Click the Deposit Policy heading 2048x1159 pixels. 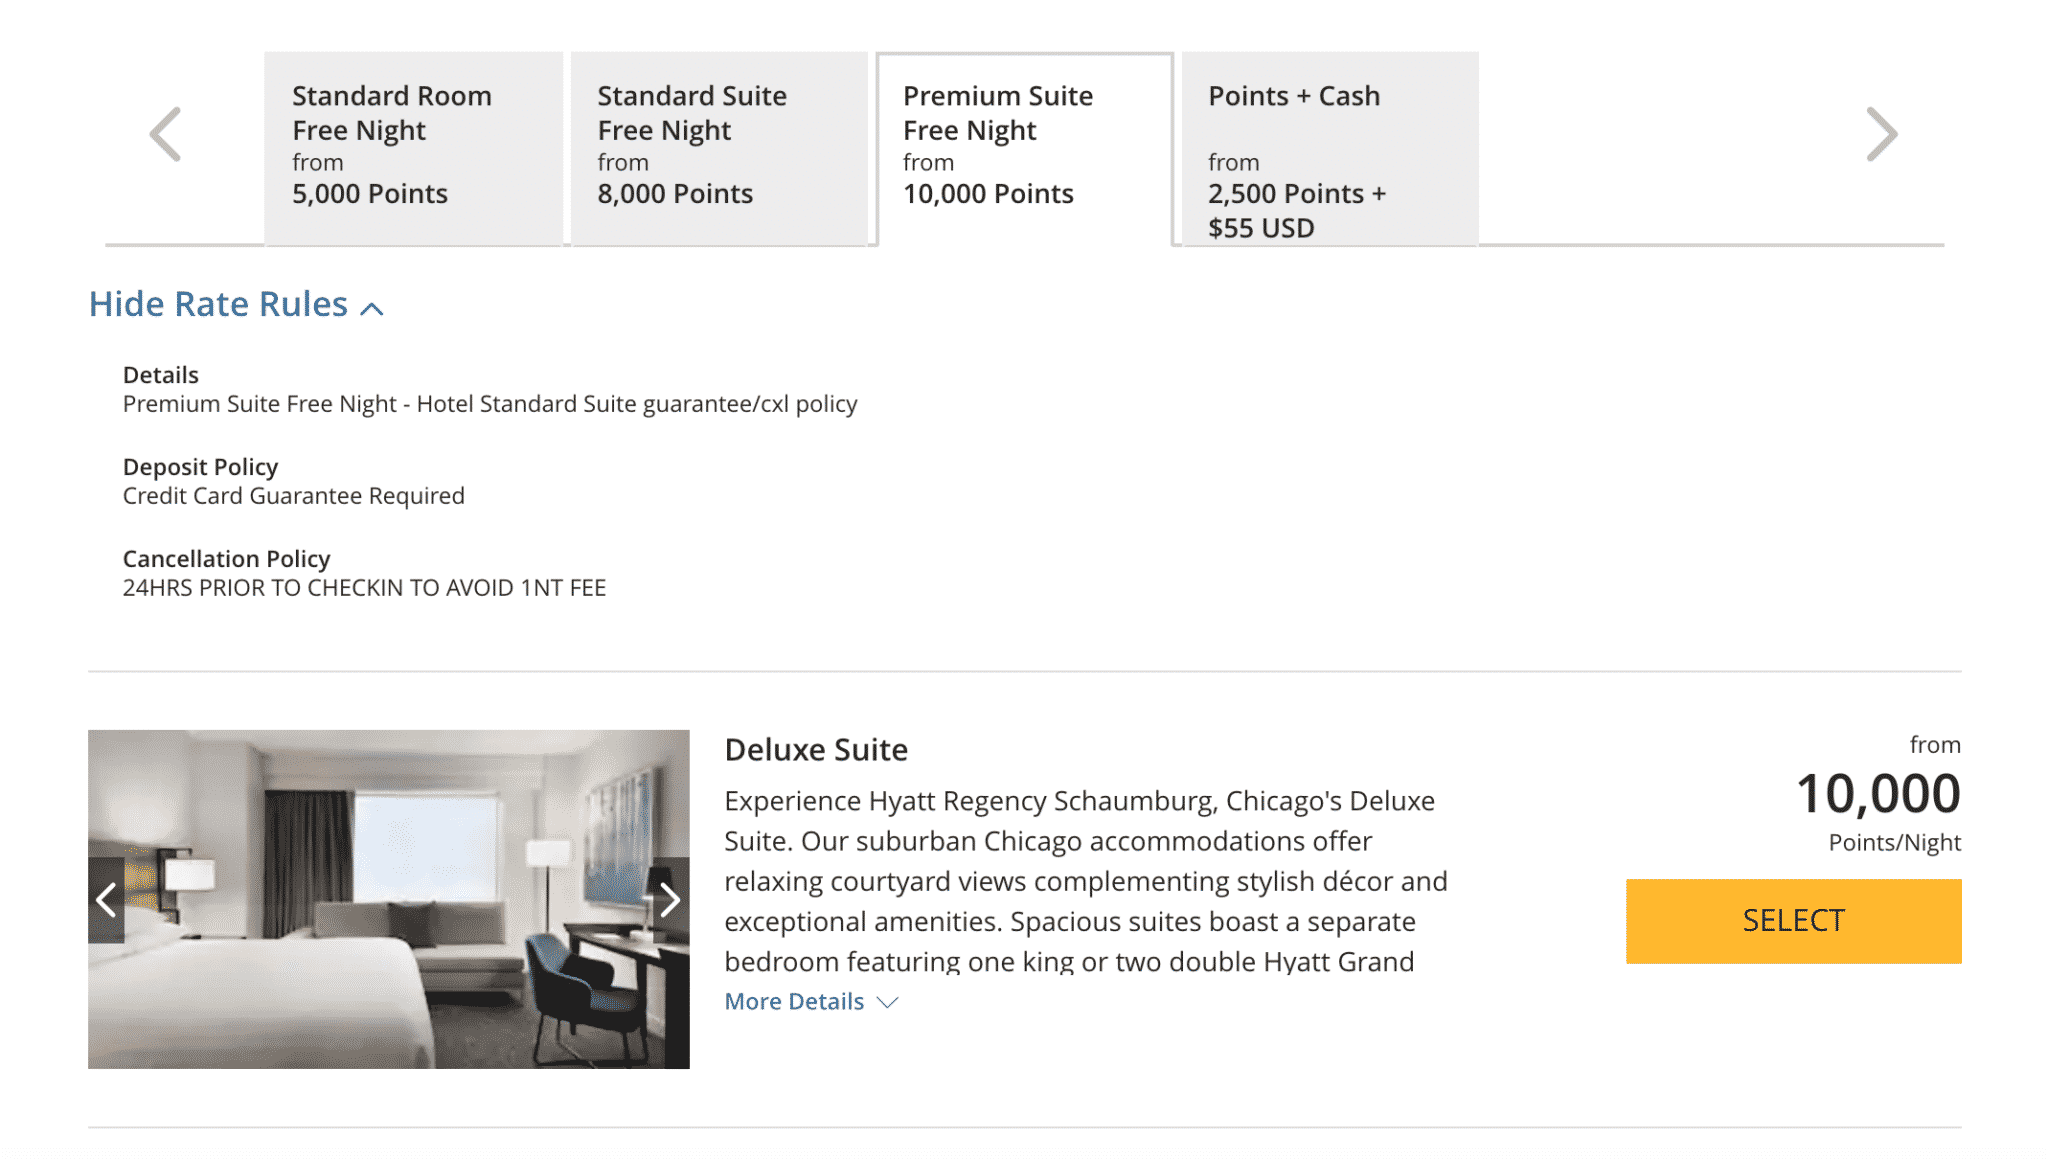[200, 467]
